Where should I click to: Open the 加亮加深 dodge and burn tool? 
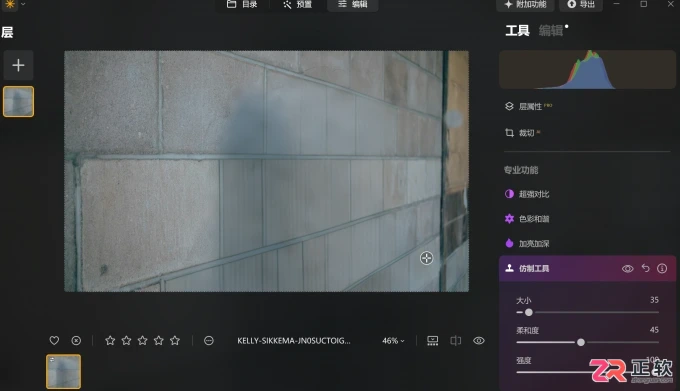point(527,244)
